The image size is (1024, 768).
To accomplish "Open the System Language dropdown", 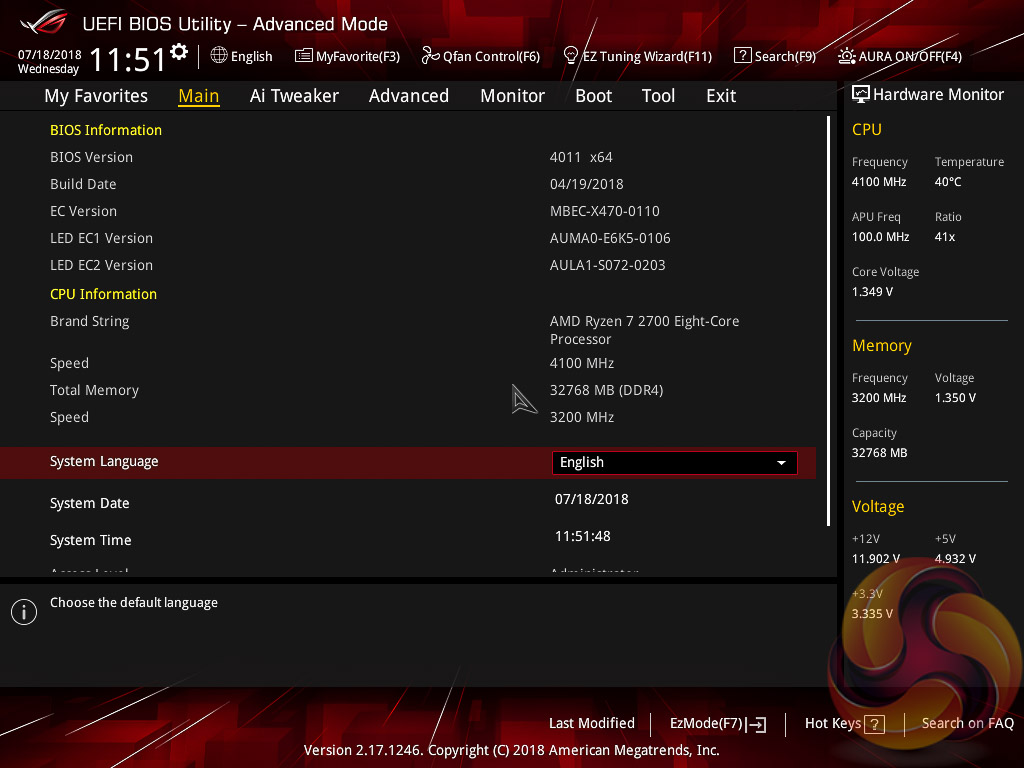I will pyautogui.click(x=674, y=462).
